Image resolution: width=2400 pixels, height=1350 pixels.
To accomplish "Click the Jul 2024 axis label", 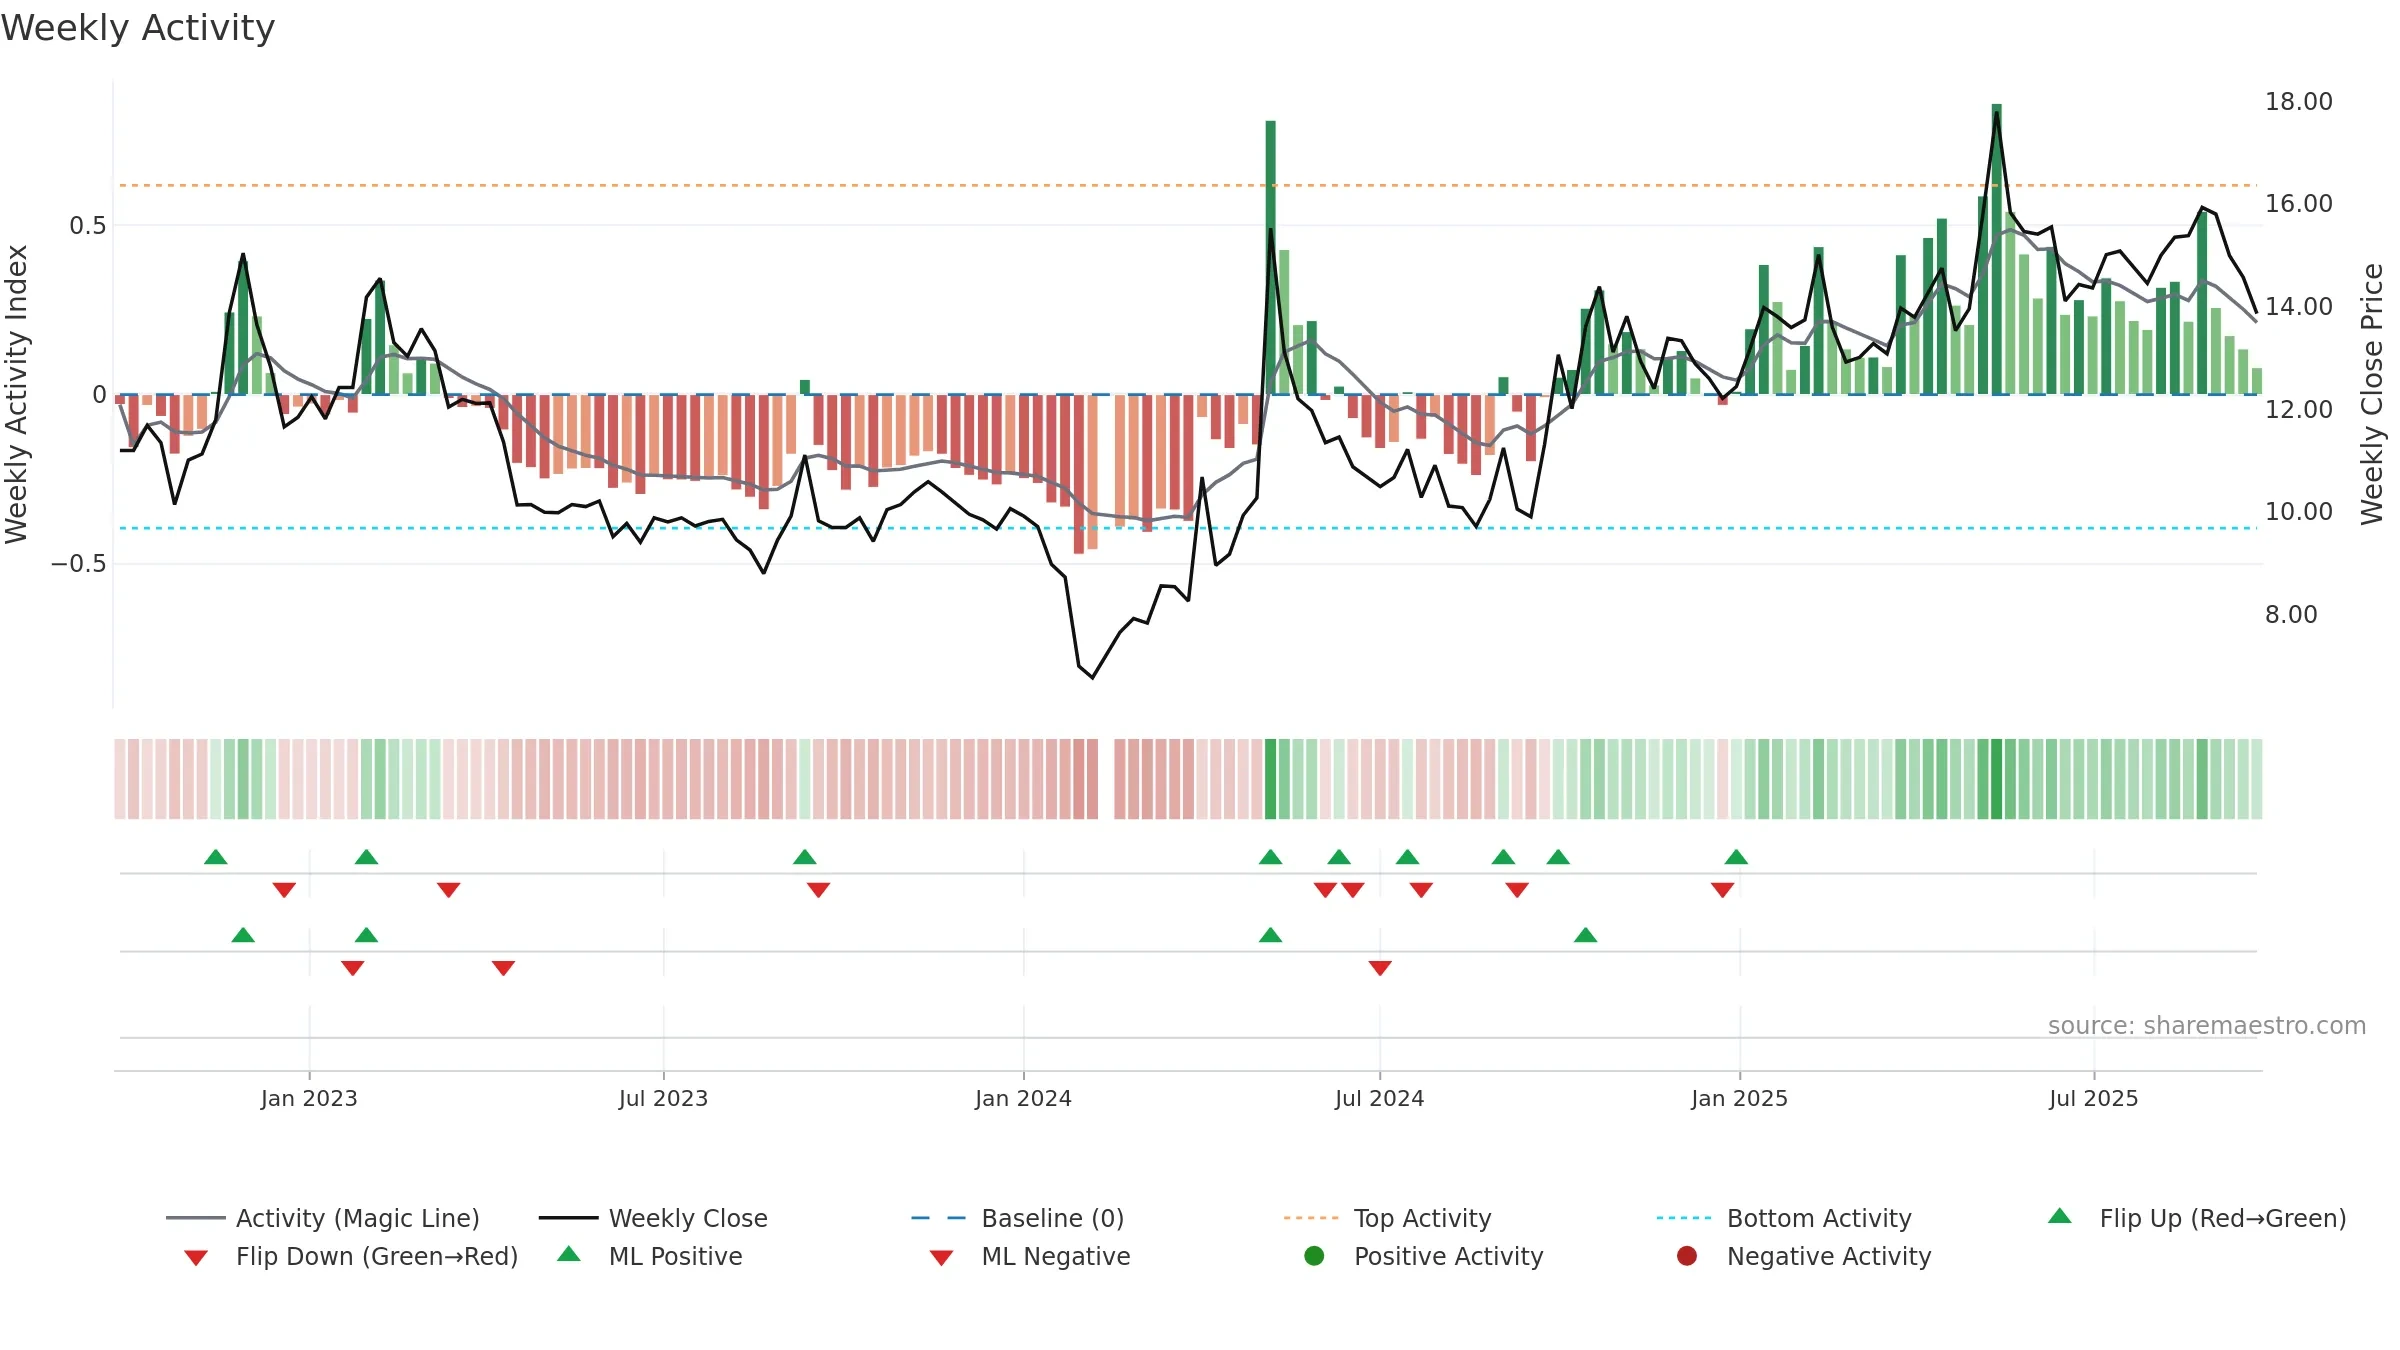I will (1379, 1098).
